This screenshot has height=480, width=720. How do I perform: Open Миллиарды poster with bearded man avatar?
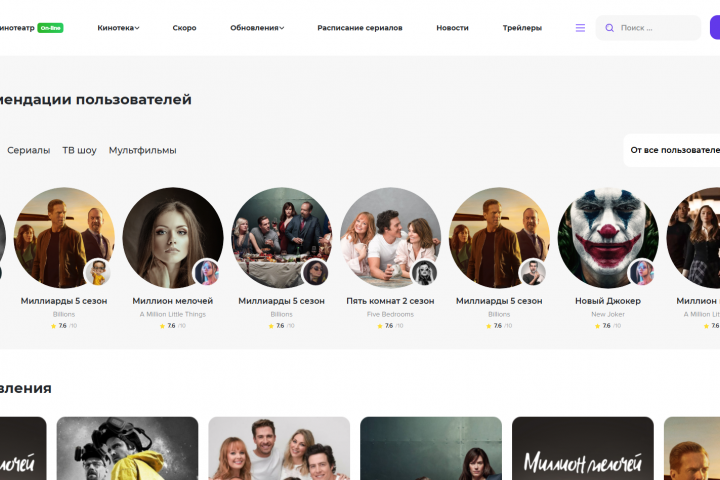click(499, 237)
